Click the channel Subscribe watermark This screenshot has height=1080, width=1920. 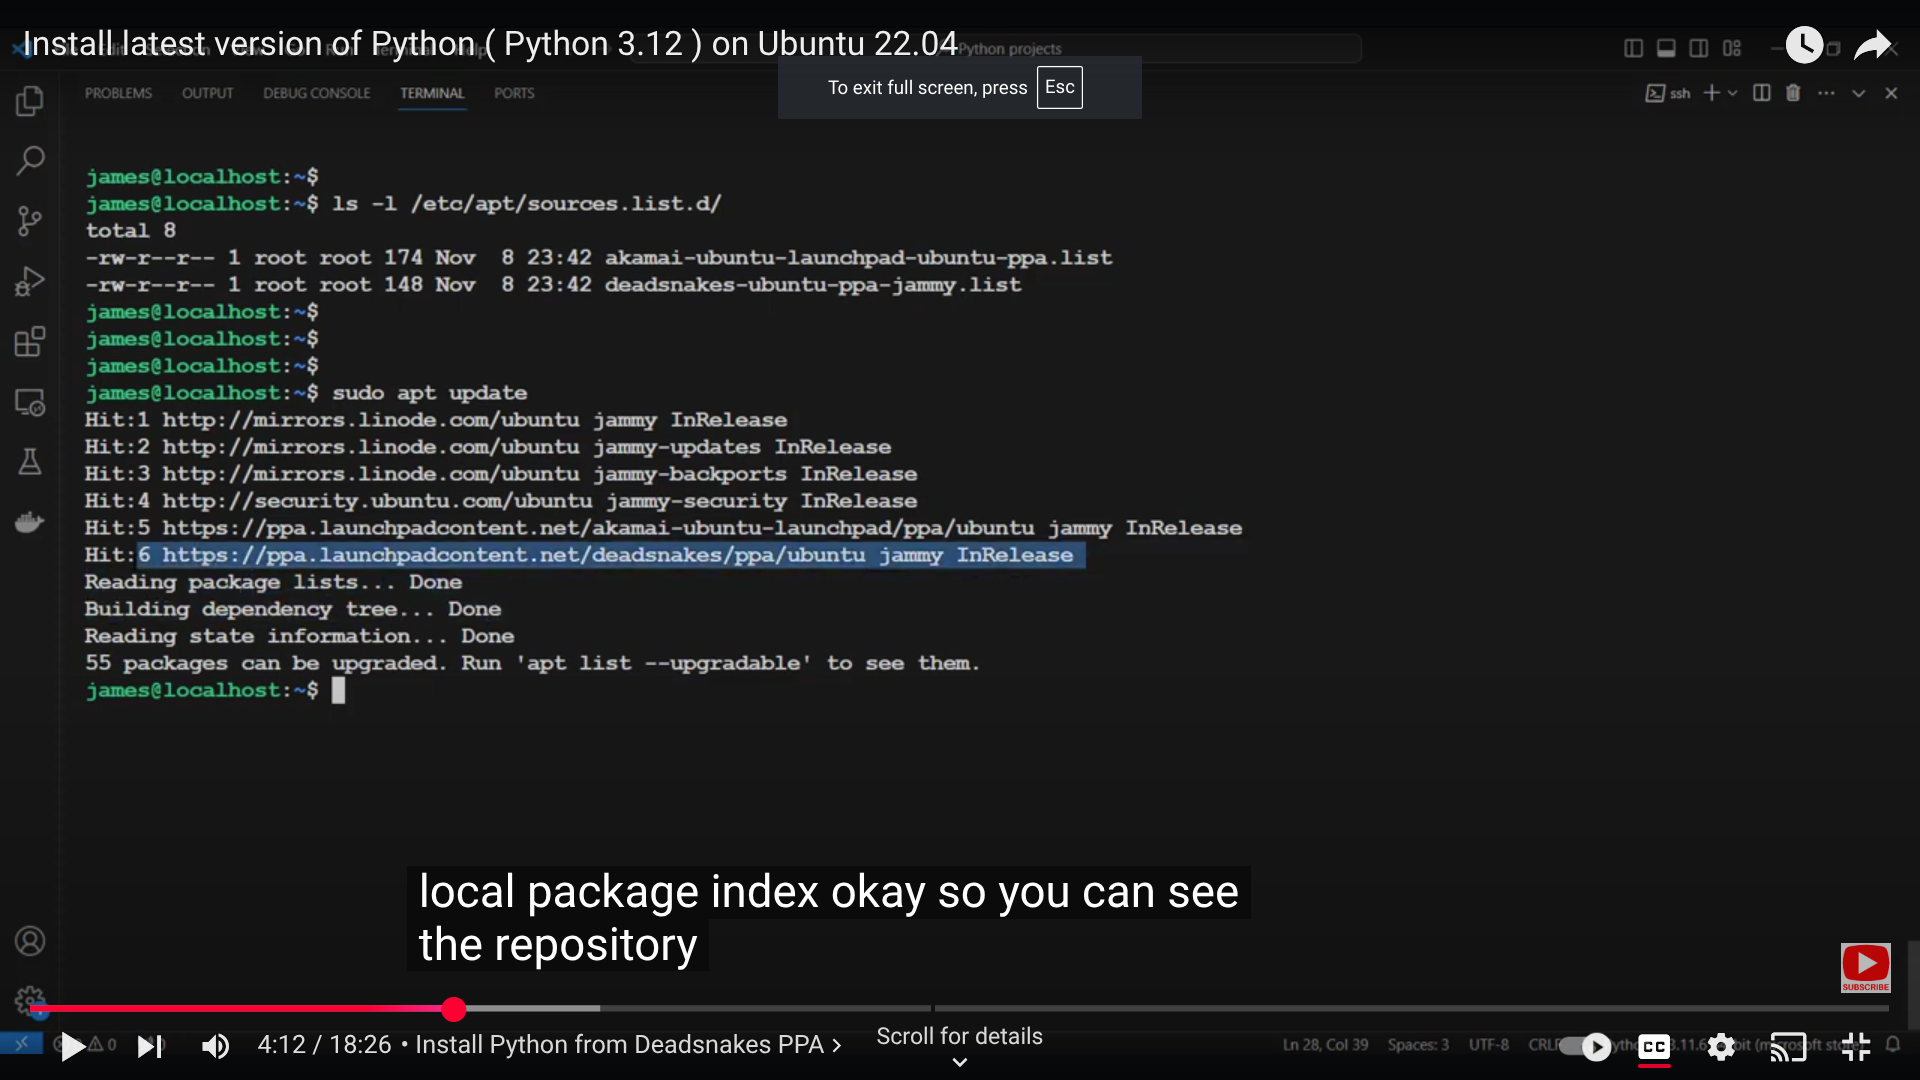[x=1866, y=968]
